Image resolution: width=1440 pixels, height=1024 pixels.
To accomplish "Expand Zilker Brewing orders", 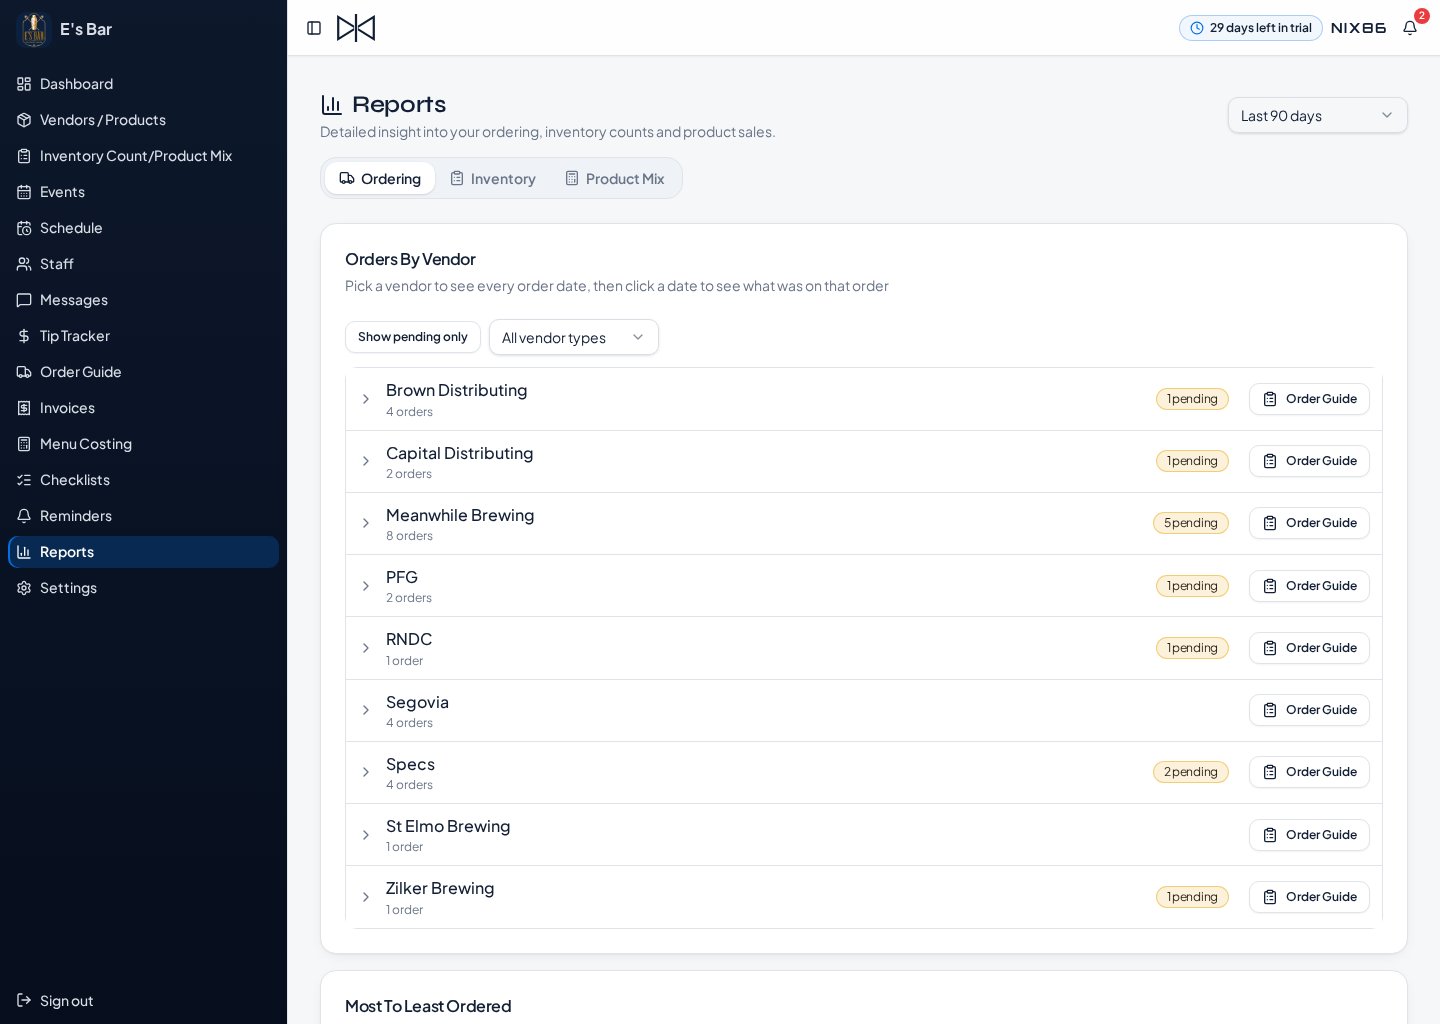I will [x=366, y=897].
